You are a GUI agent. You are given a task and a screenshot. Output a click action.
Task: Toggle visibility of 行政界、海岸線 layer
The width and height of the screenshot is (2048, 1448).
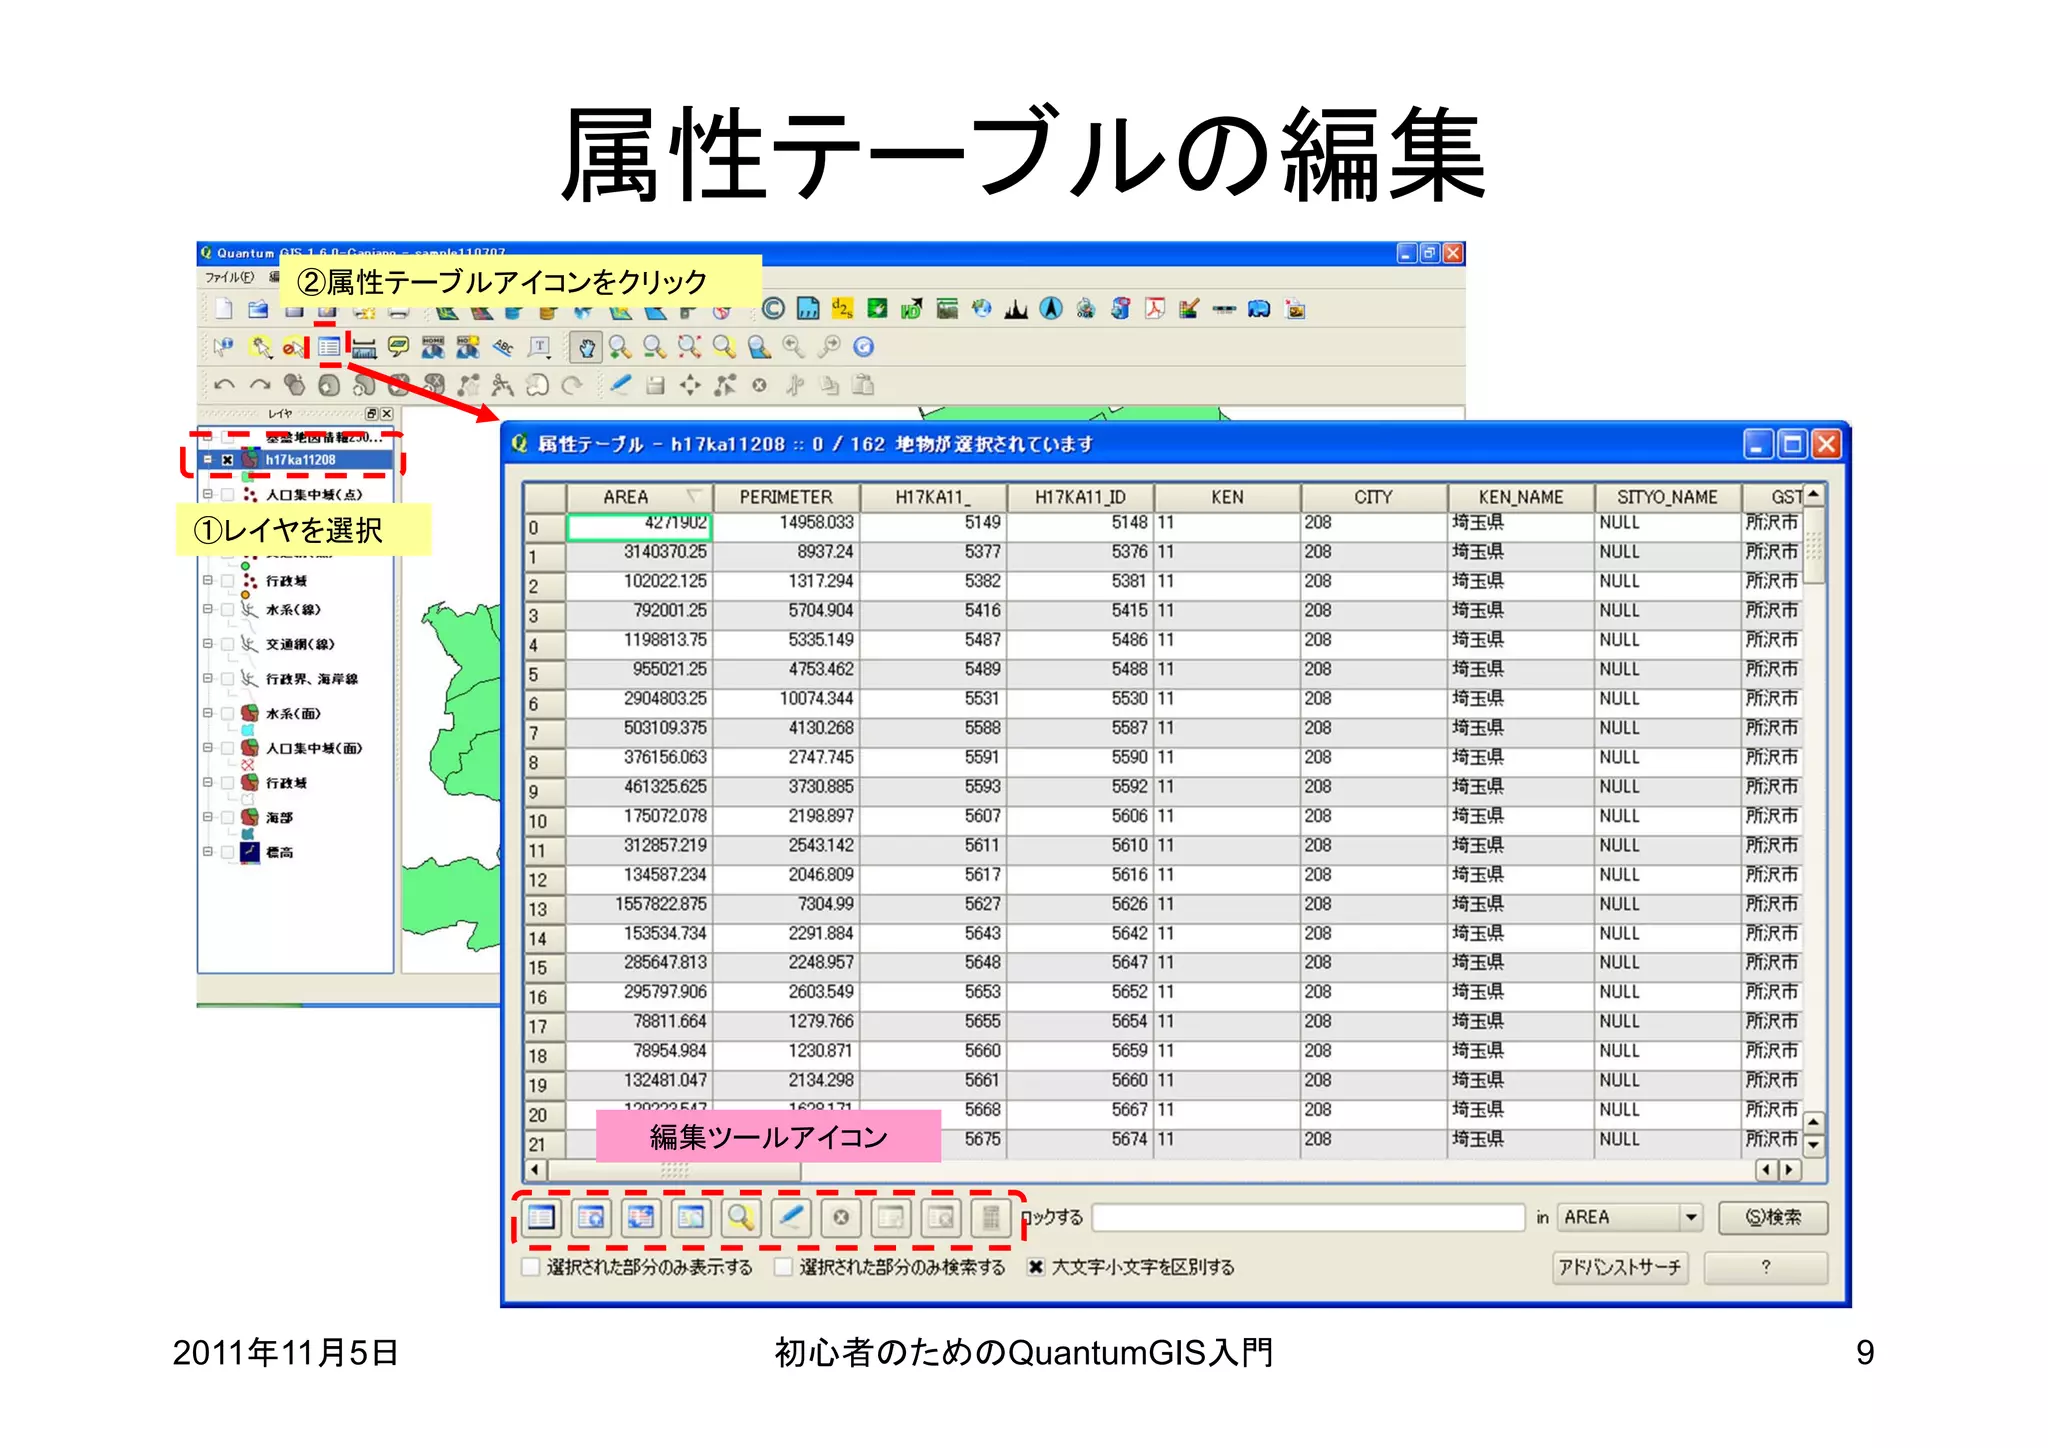227,679
